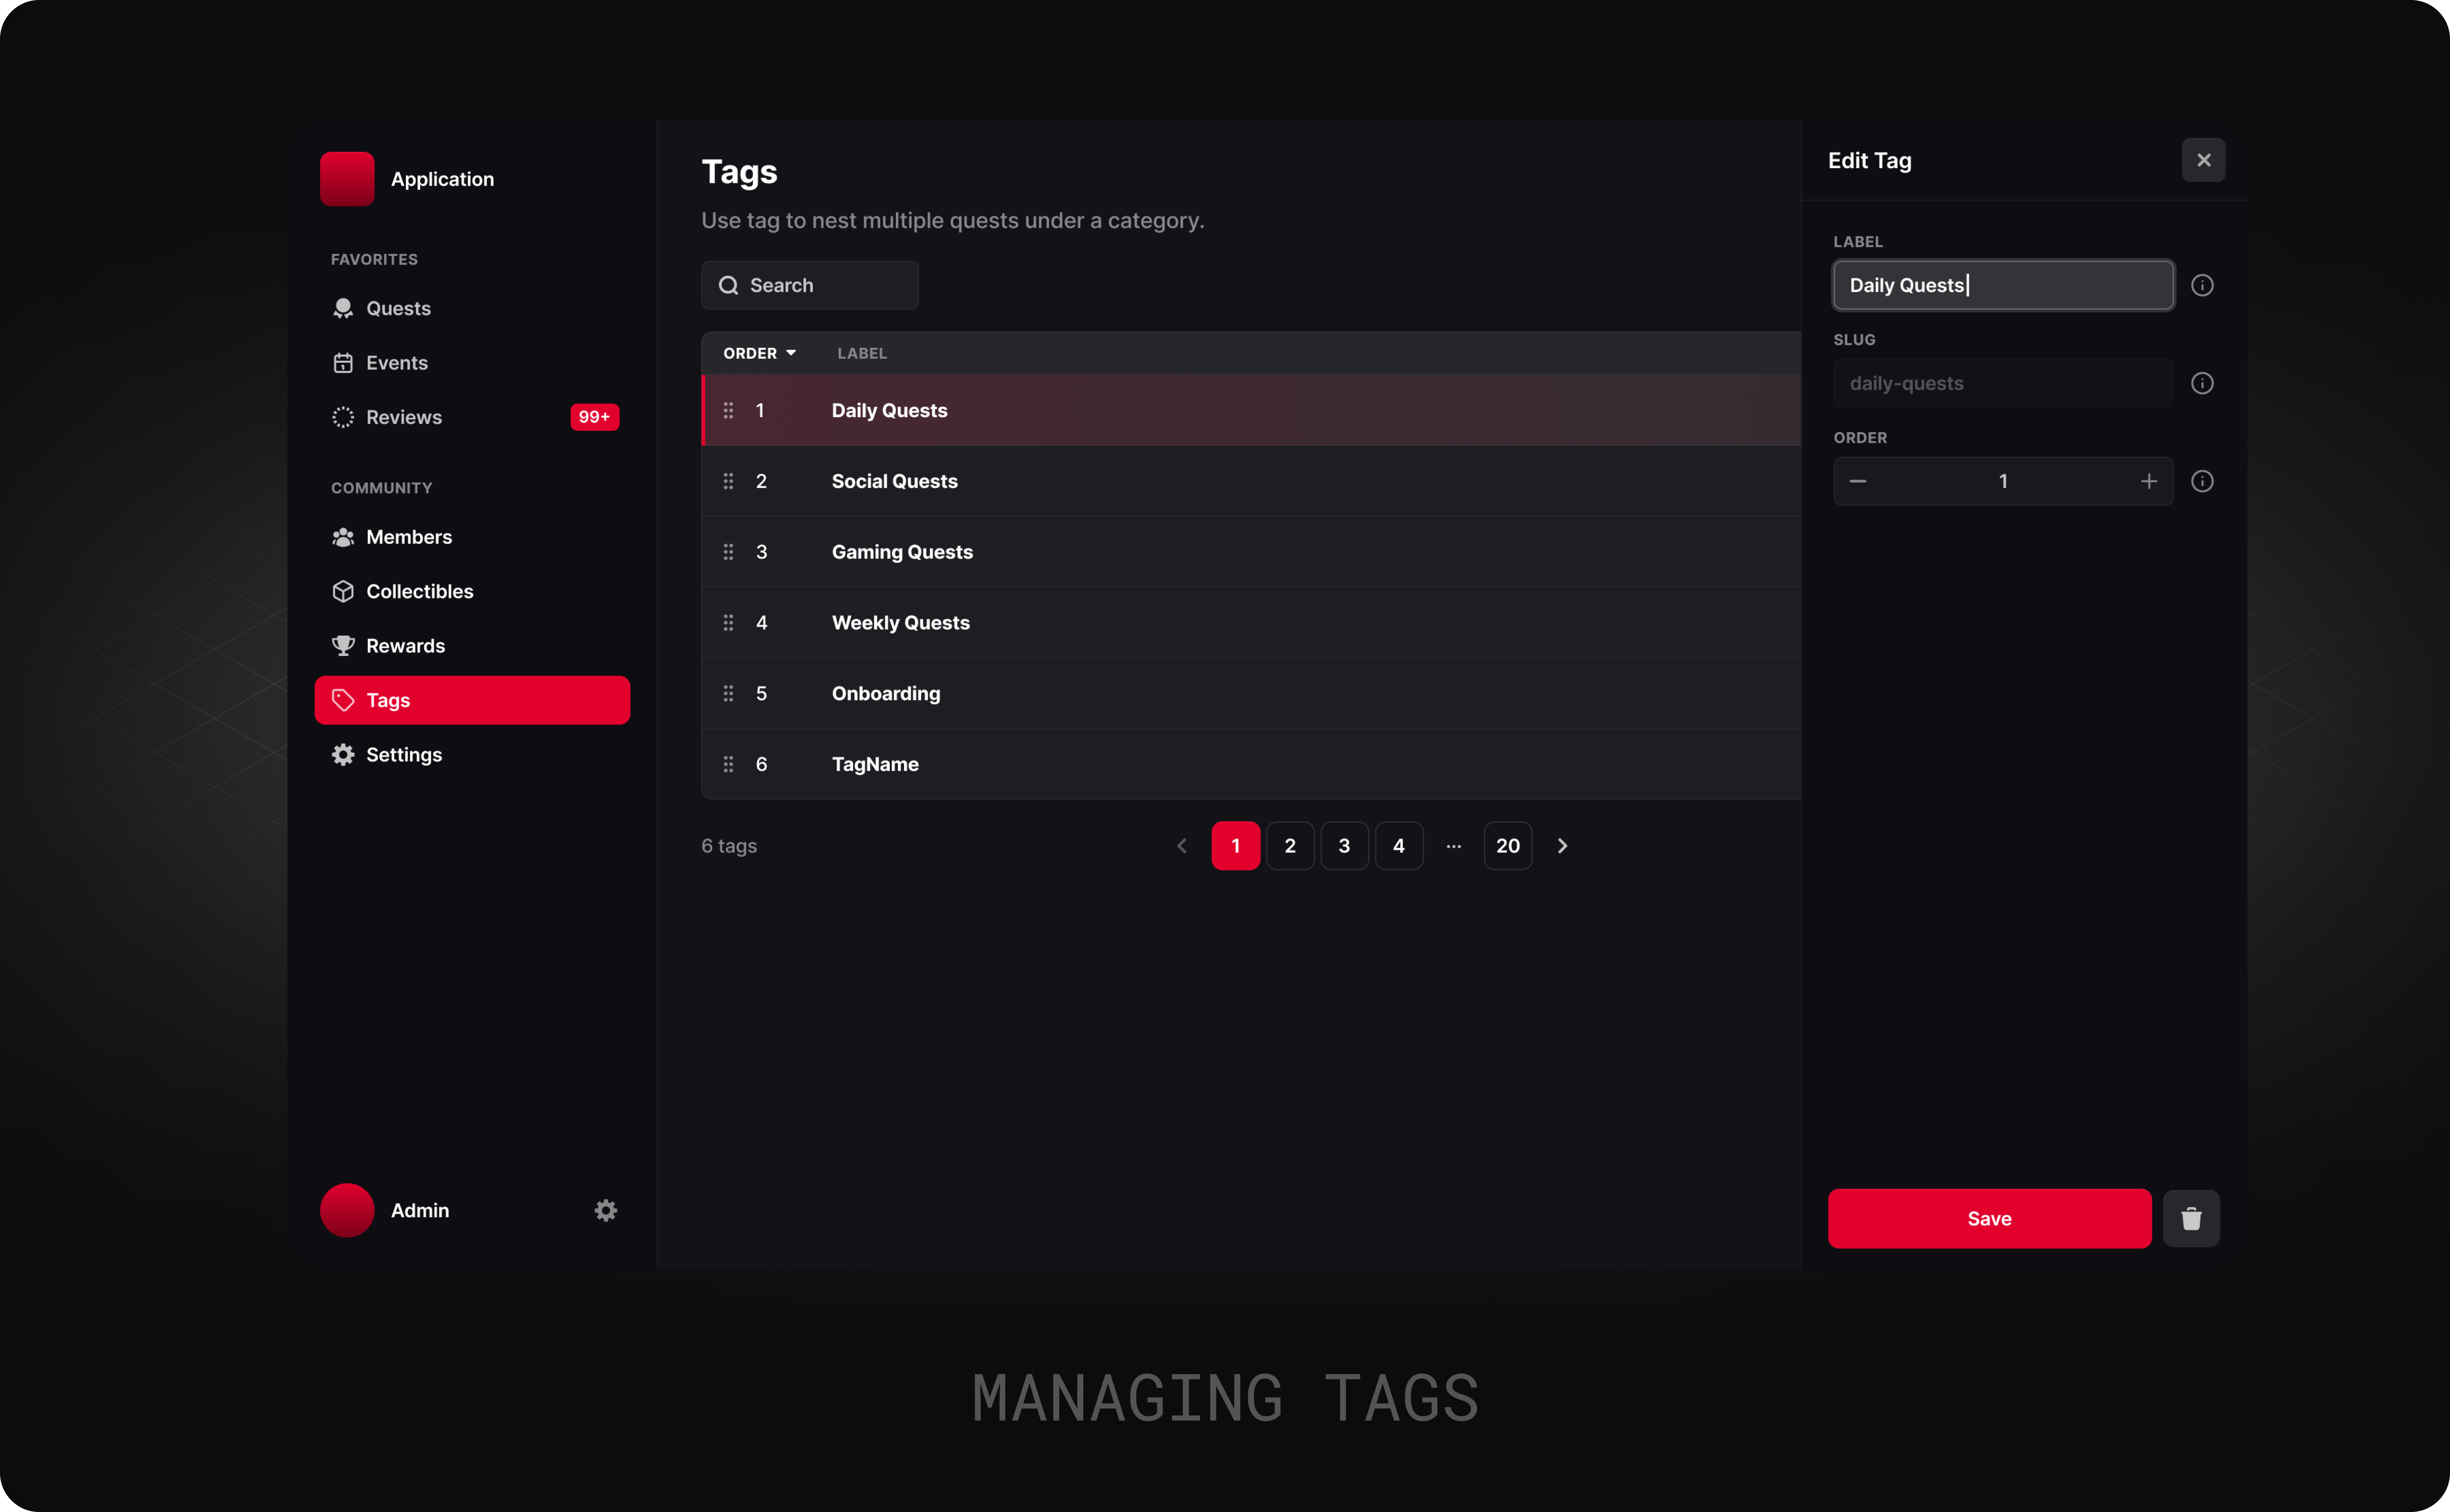The height and width of the screenshot is (1512, 2450).
Task: Go to next page chevron
Action: pos(1562,846)
